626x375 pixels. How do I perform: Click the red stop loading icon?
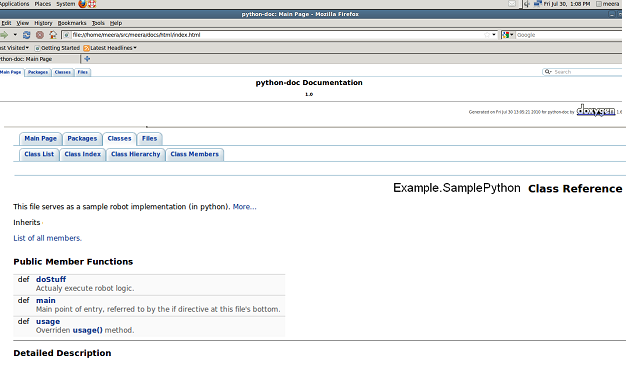[40, 35]
